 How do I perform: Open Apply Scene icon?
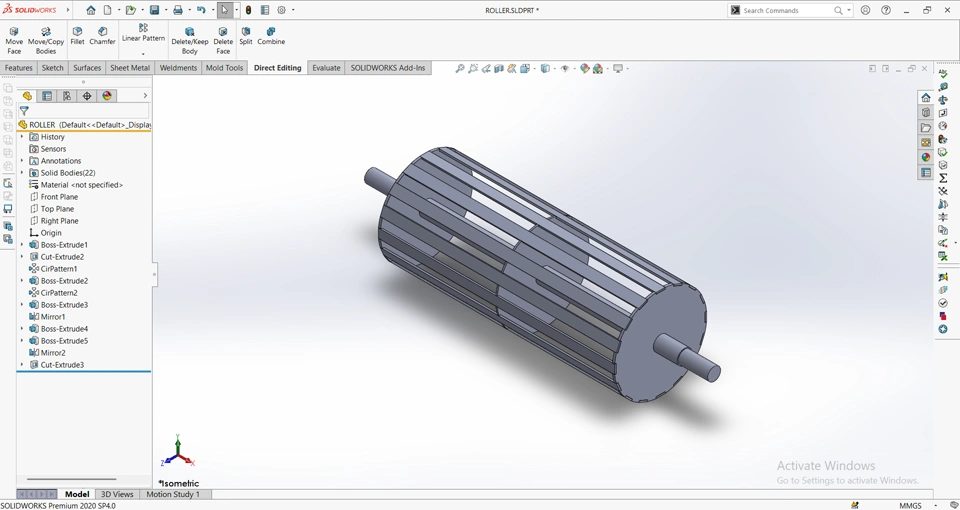tap(598, 69)
